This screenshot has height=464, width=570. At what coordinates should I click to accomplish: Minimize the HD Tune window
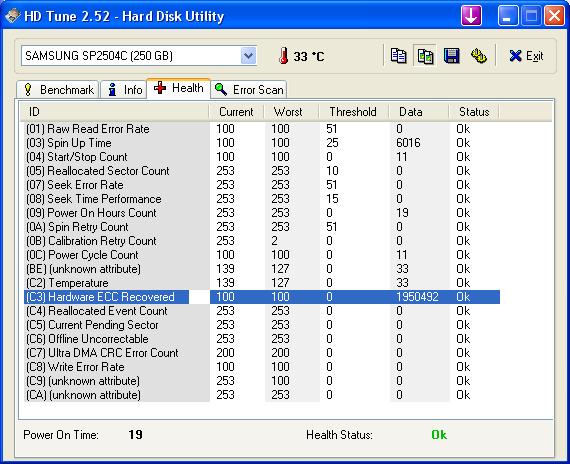click(x=508, y=16)
